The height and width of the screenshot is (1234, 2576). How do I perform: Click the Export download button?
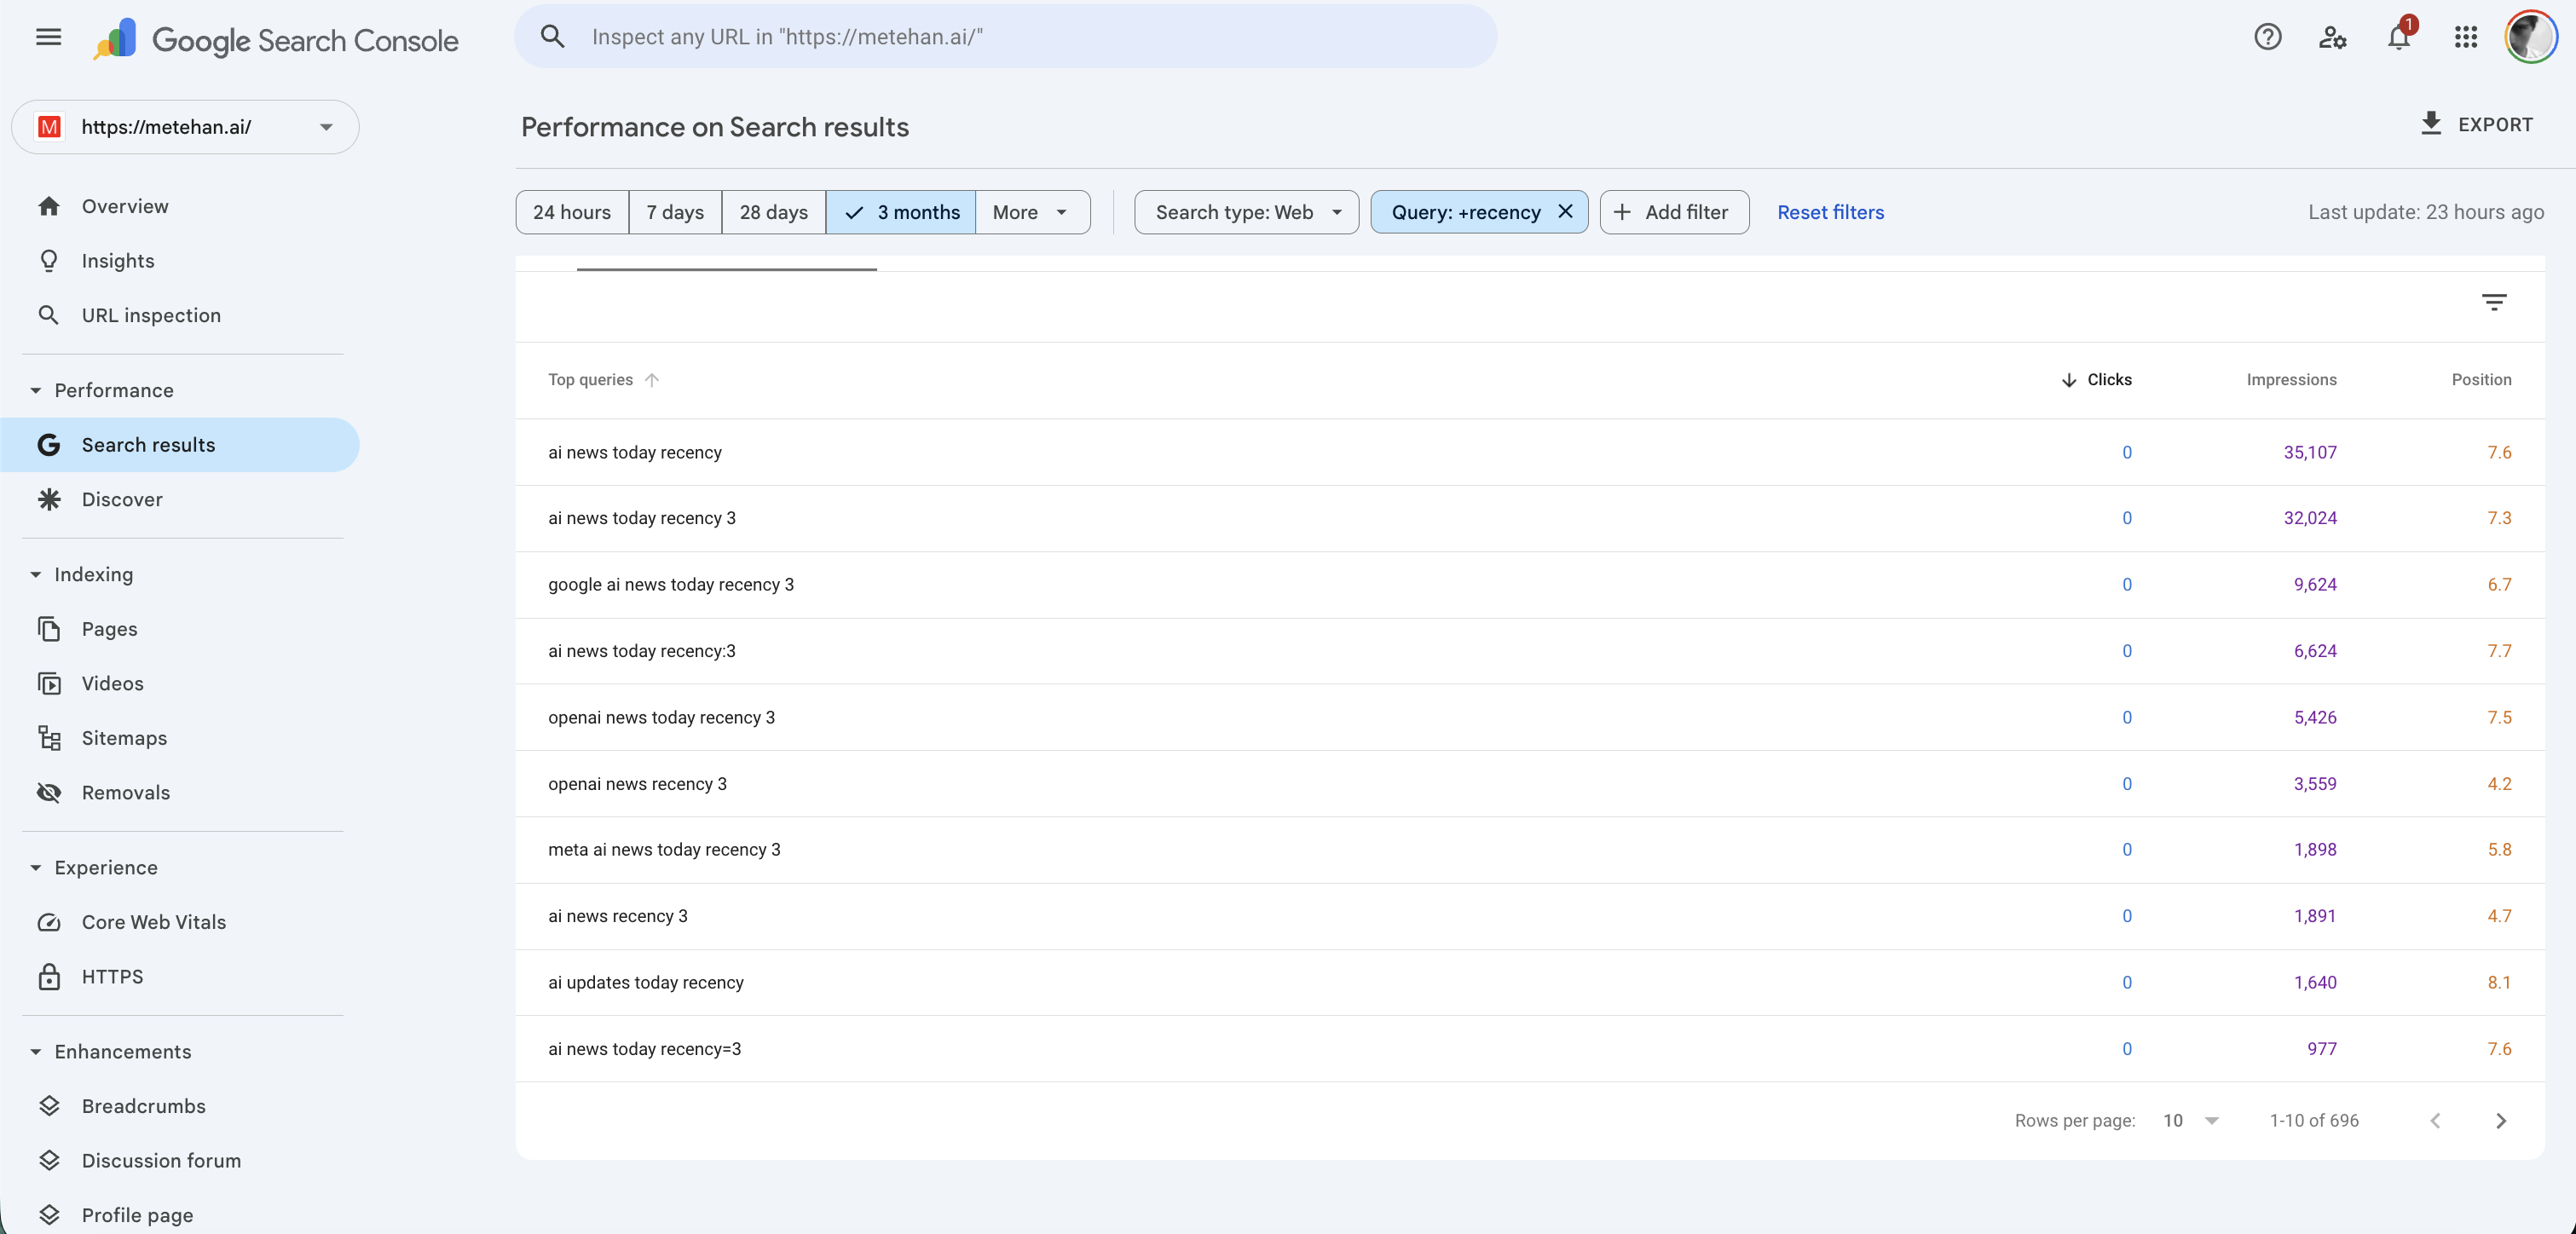(x=2475, y=124)
